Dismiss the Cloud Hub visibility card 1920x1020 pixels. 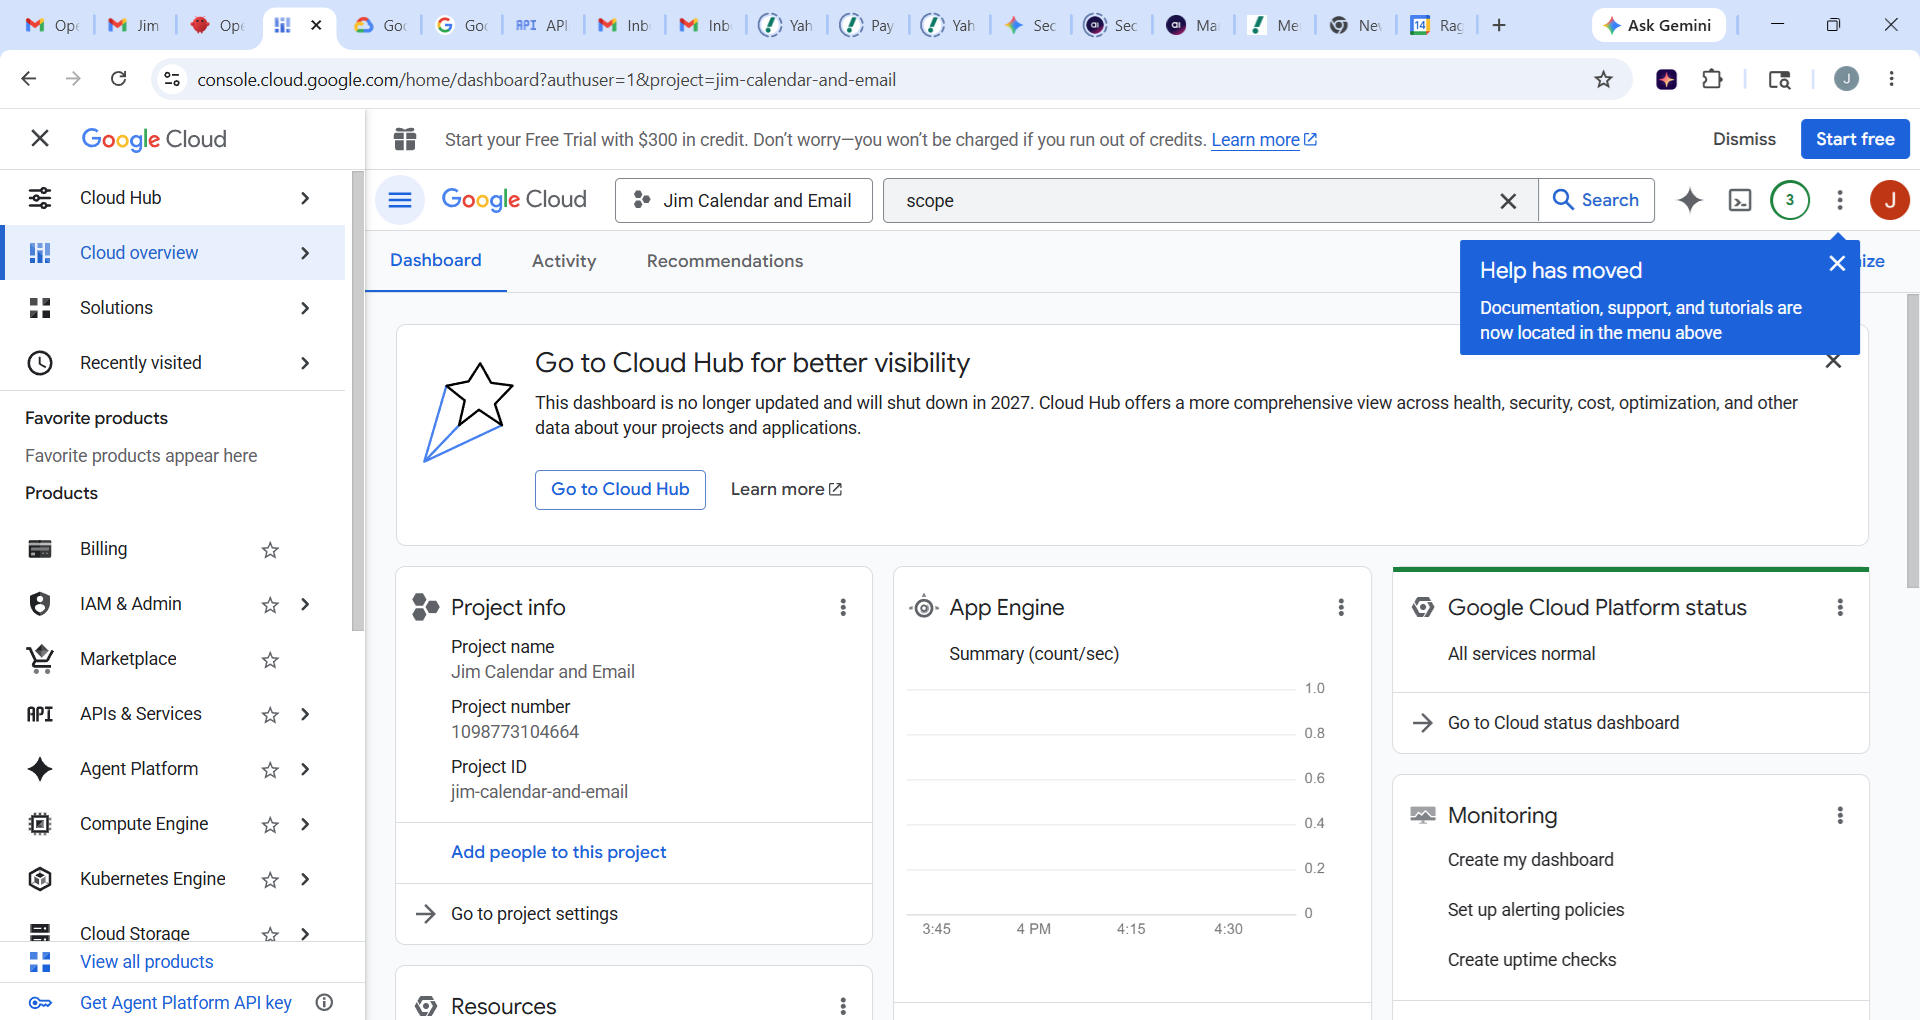1833,361
